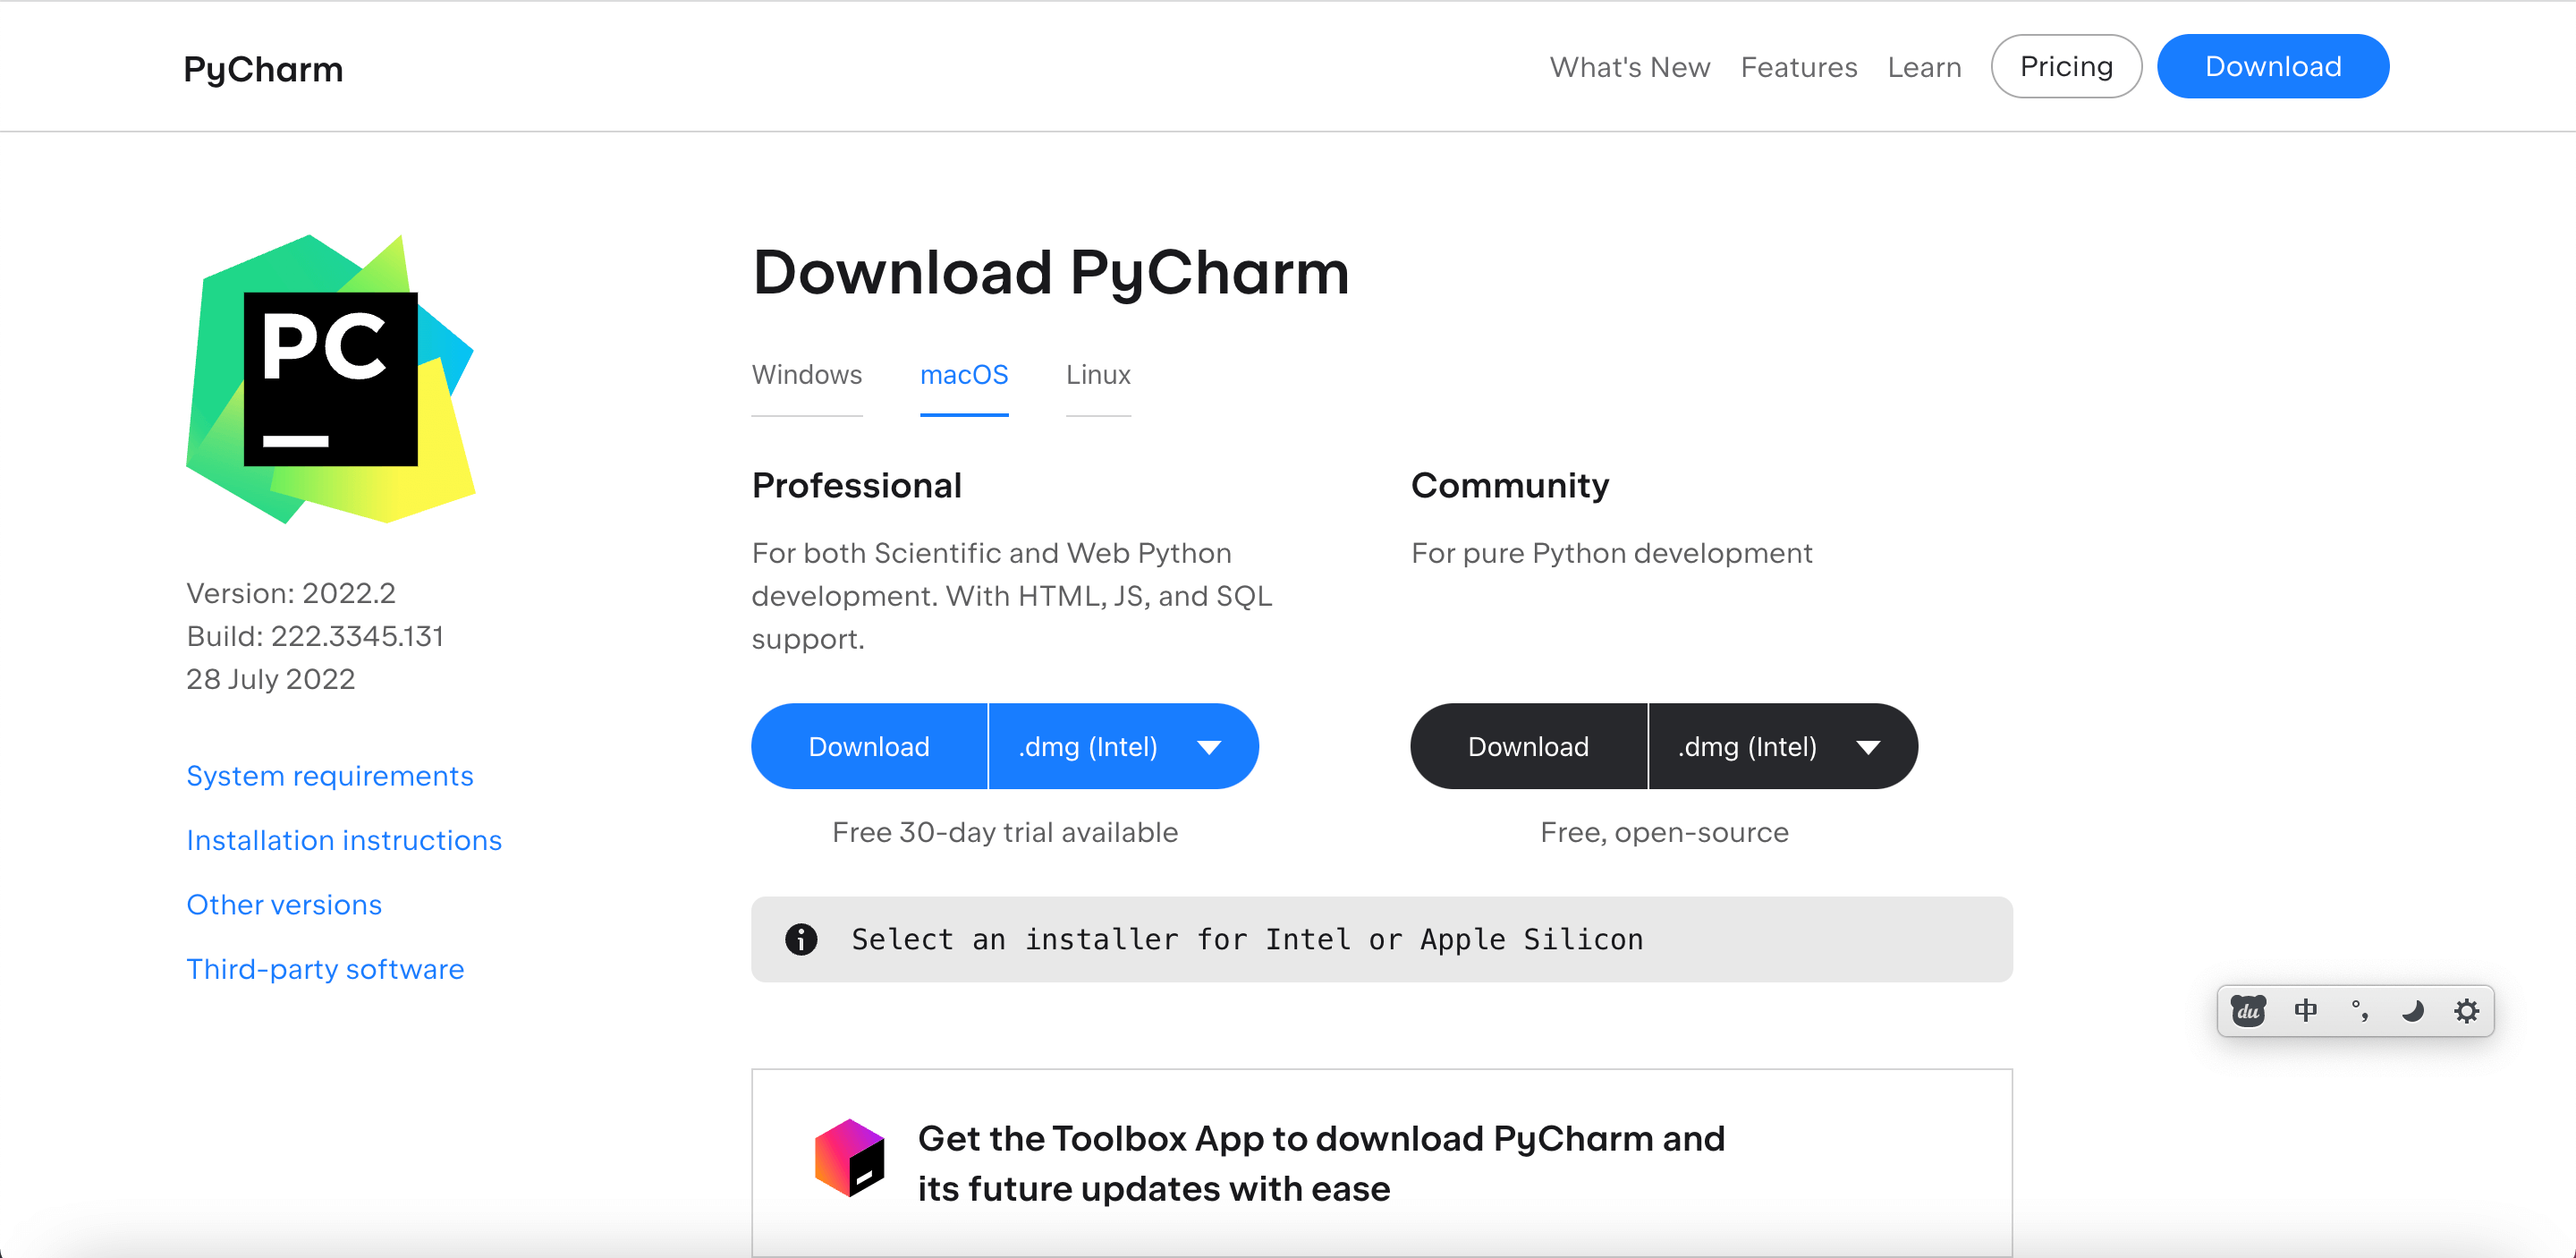Screen dimensions: 2576x1258
Task: Download PyCharm Community edition
Action: click(1527, 746)
